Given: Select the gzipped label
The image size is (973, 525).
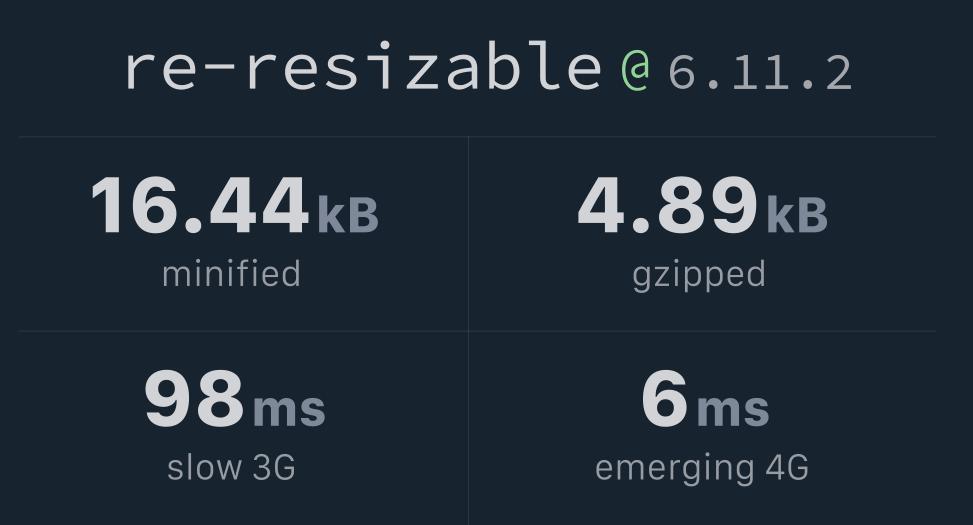Looking at the screenshot, I should tap(699, 274).
